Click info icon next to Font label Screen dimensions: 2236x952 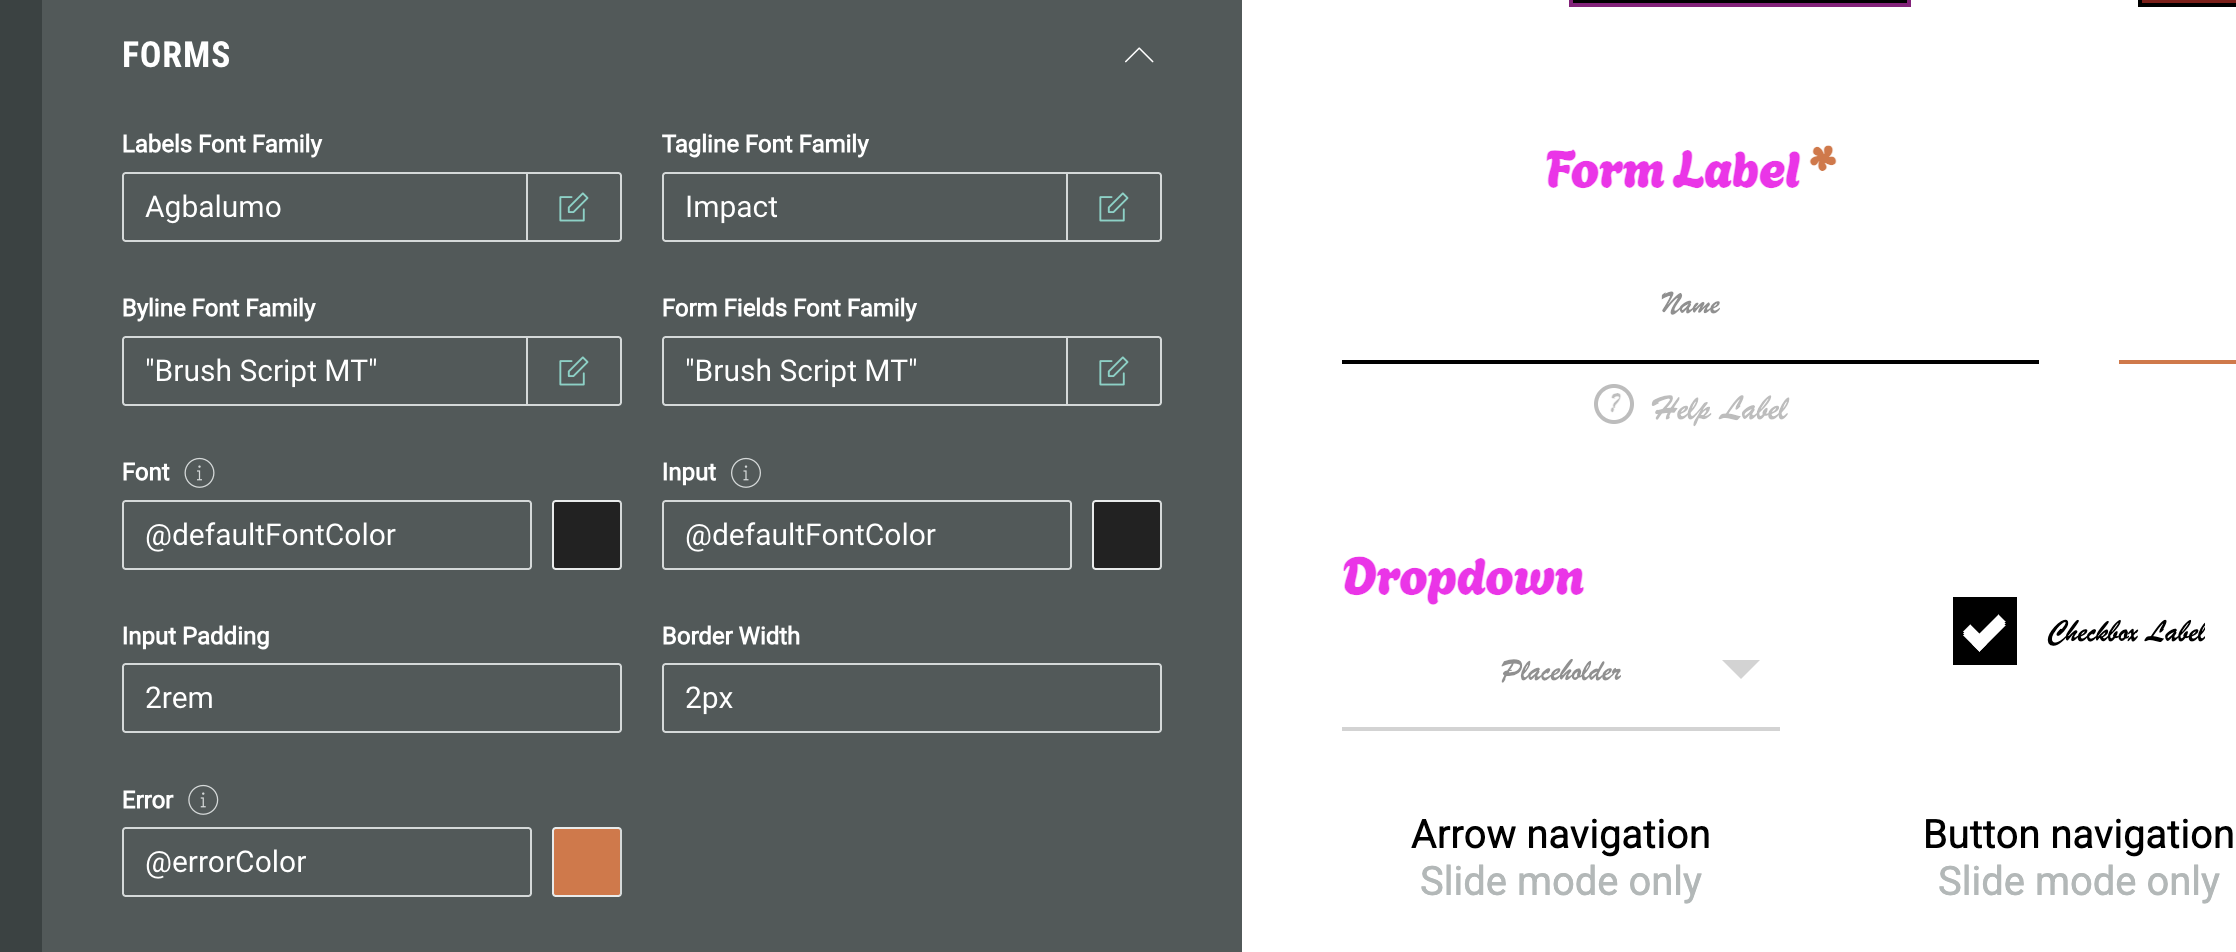click(x=200, y=472)
